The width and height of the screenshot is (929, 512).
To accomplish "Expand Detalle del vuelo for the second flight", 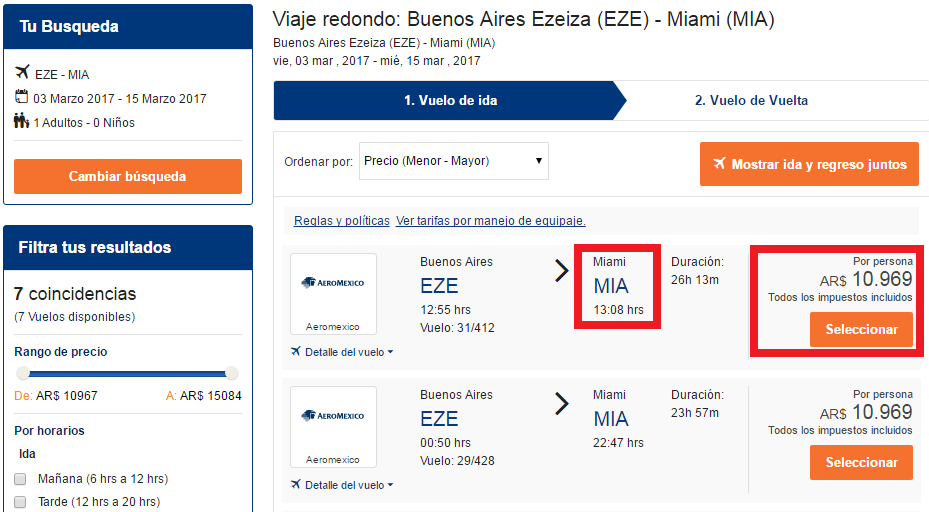I will pyautogui.click(x=348, y=485).
